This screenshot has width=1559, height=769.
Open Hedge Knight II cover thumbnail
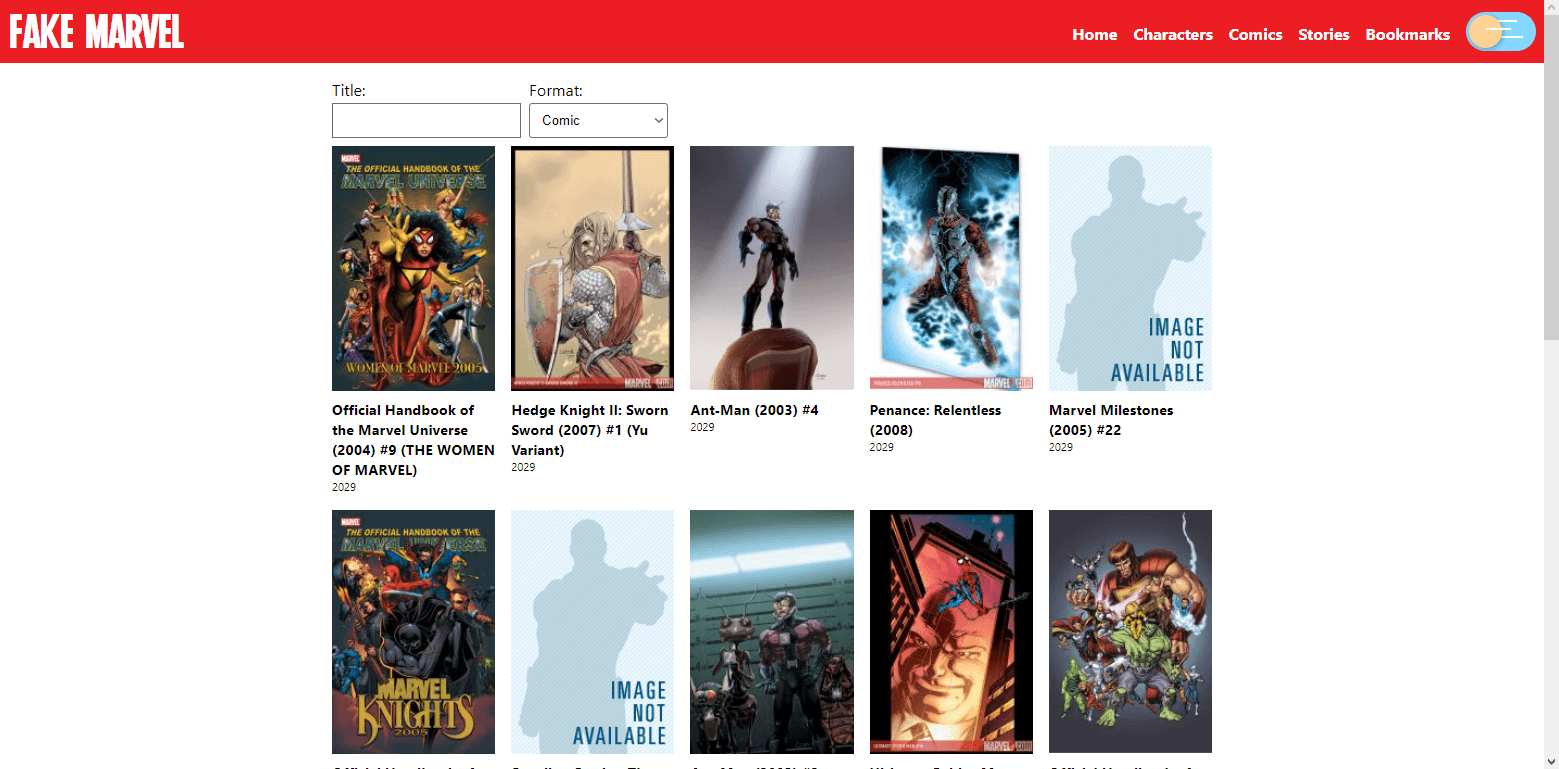pos(592,268)
